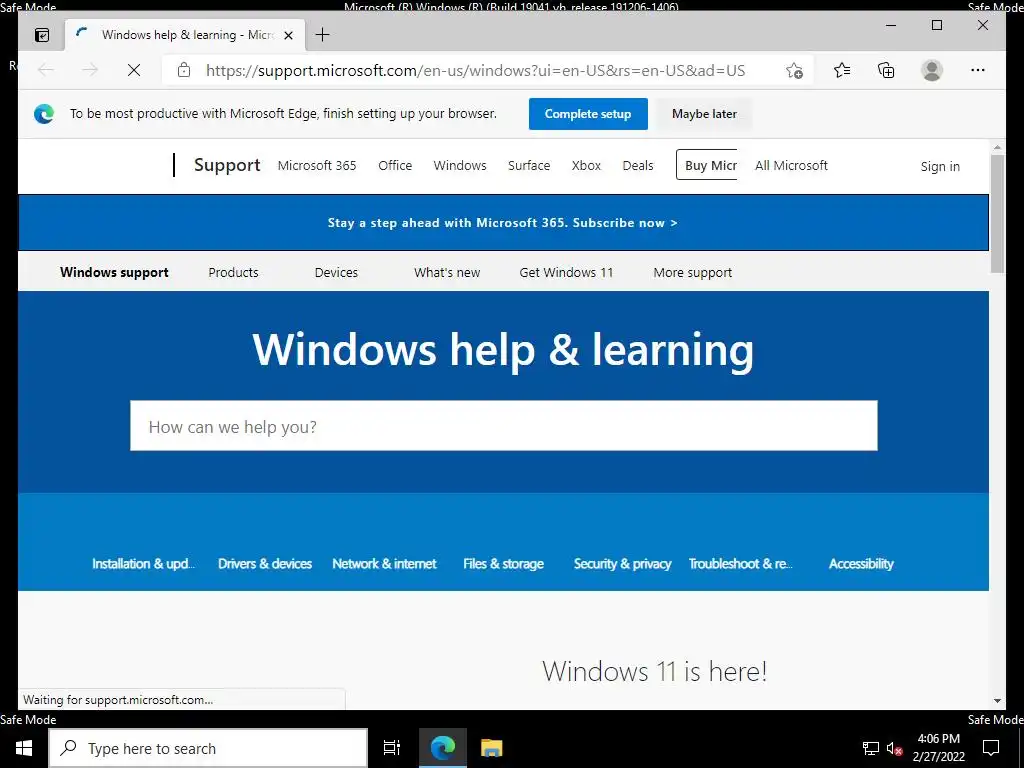Screen dimensions: 1024x768
Task: Open Troubleshoot & repair category
Action: tap(741, 564)
